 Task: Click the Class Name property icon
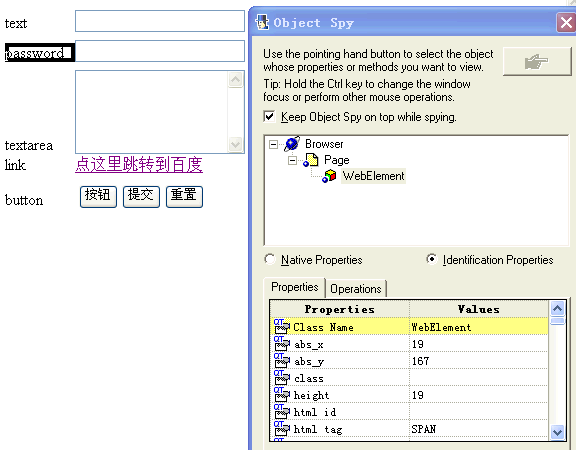(282, 327)
